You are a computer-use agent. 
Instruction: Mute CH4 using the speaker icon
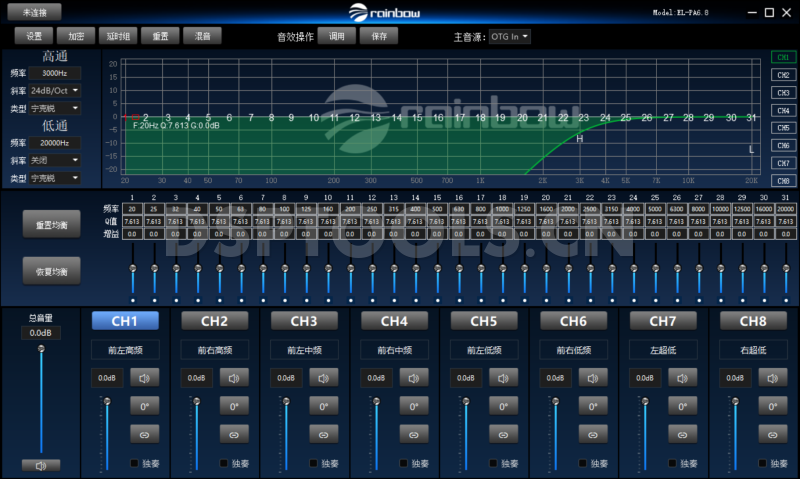click(x=414, y=378)
